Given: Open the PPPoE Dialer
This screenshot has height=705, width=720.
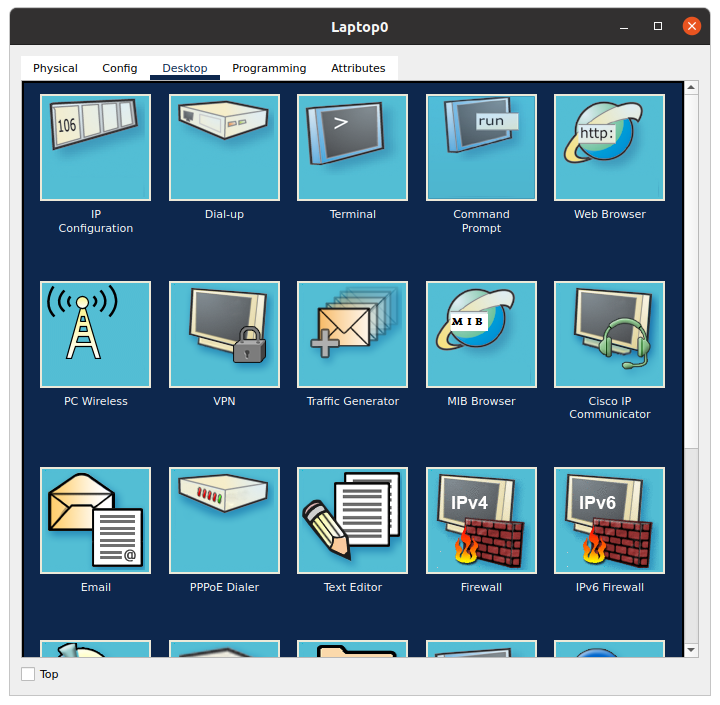Looking at the screenshot, I should pos(224,520).
